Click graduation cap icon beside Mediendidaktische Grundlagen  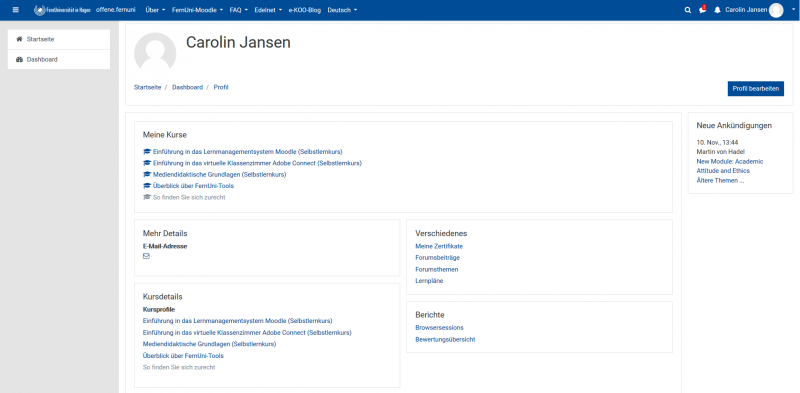coord(147,175)
